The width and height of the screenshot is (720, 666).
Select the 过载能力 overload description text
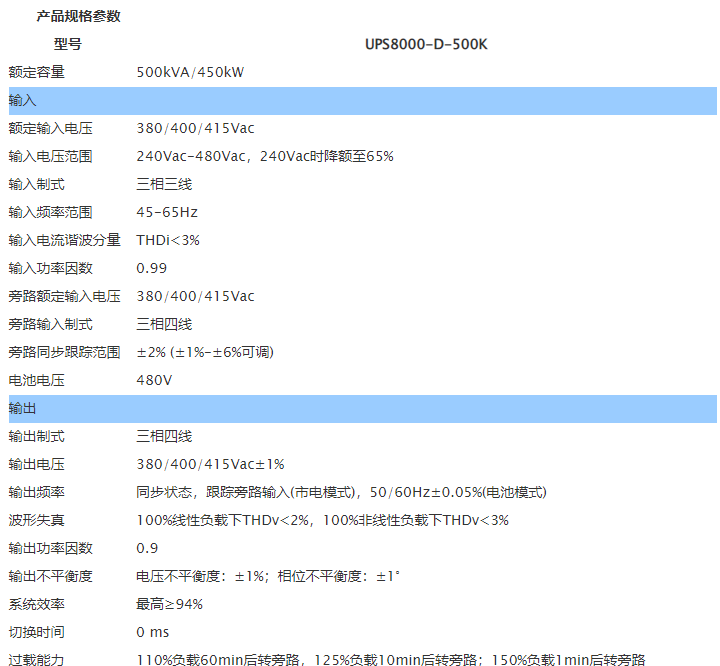[x=390, y=660]
